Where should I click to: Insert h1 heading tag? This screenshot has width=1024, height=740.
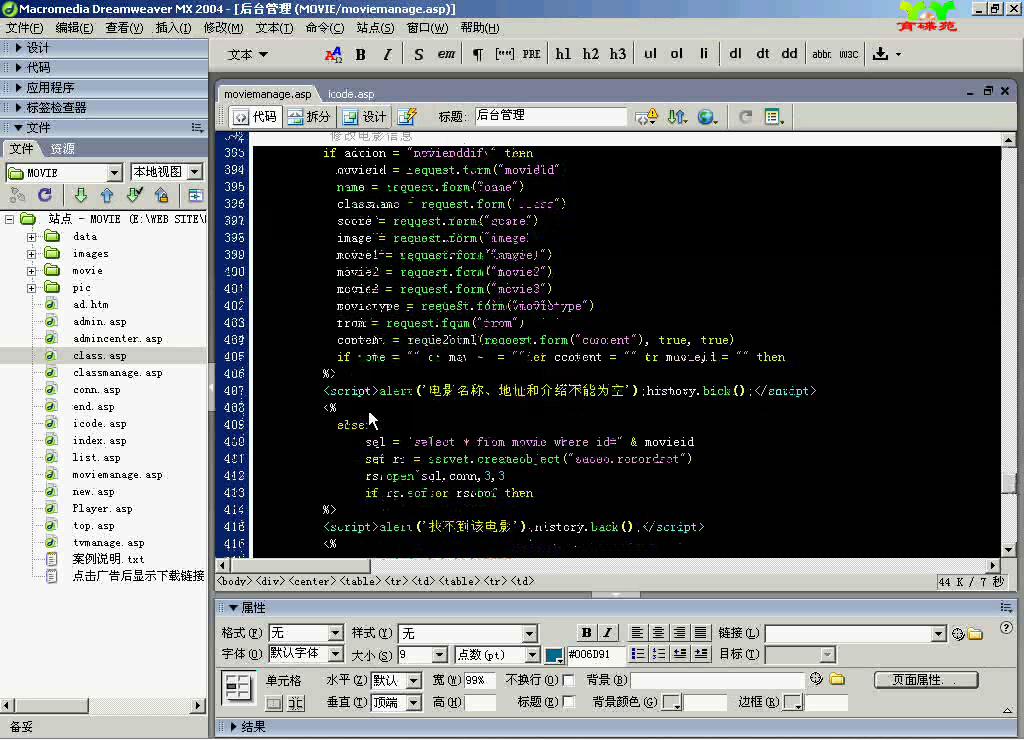[x=563, y=54]
